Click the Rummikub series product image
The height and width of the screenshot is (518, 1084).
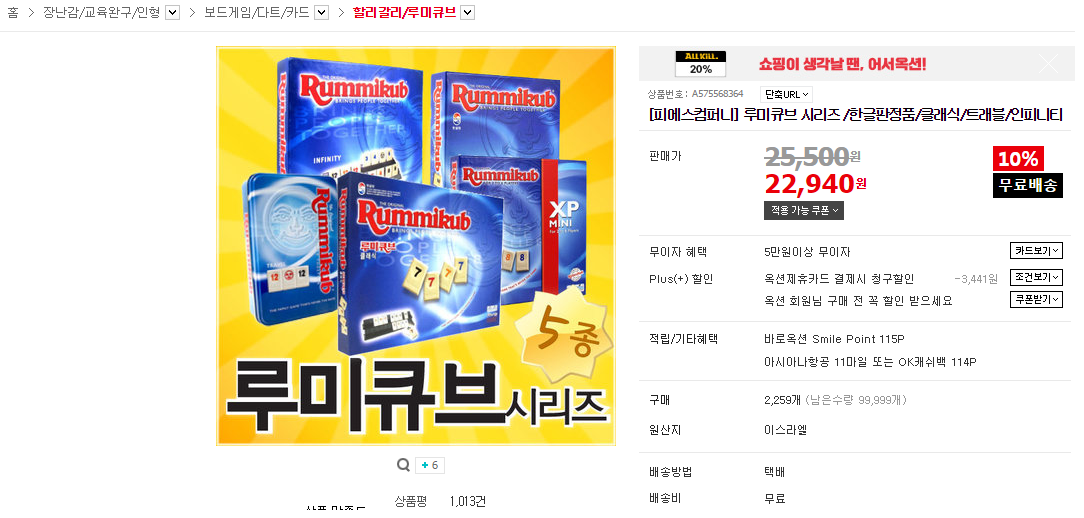pos(416,246)
